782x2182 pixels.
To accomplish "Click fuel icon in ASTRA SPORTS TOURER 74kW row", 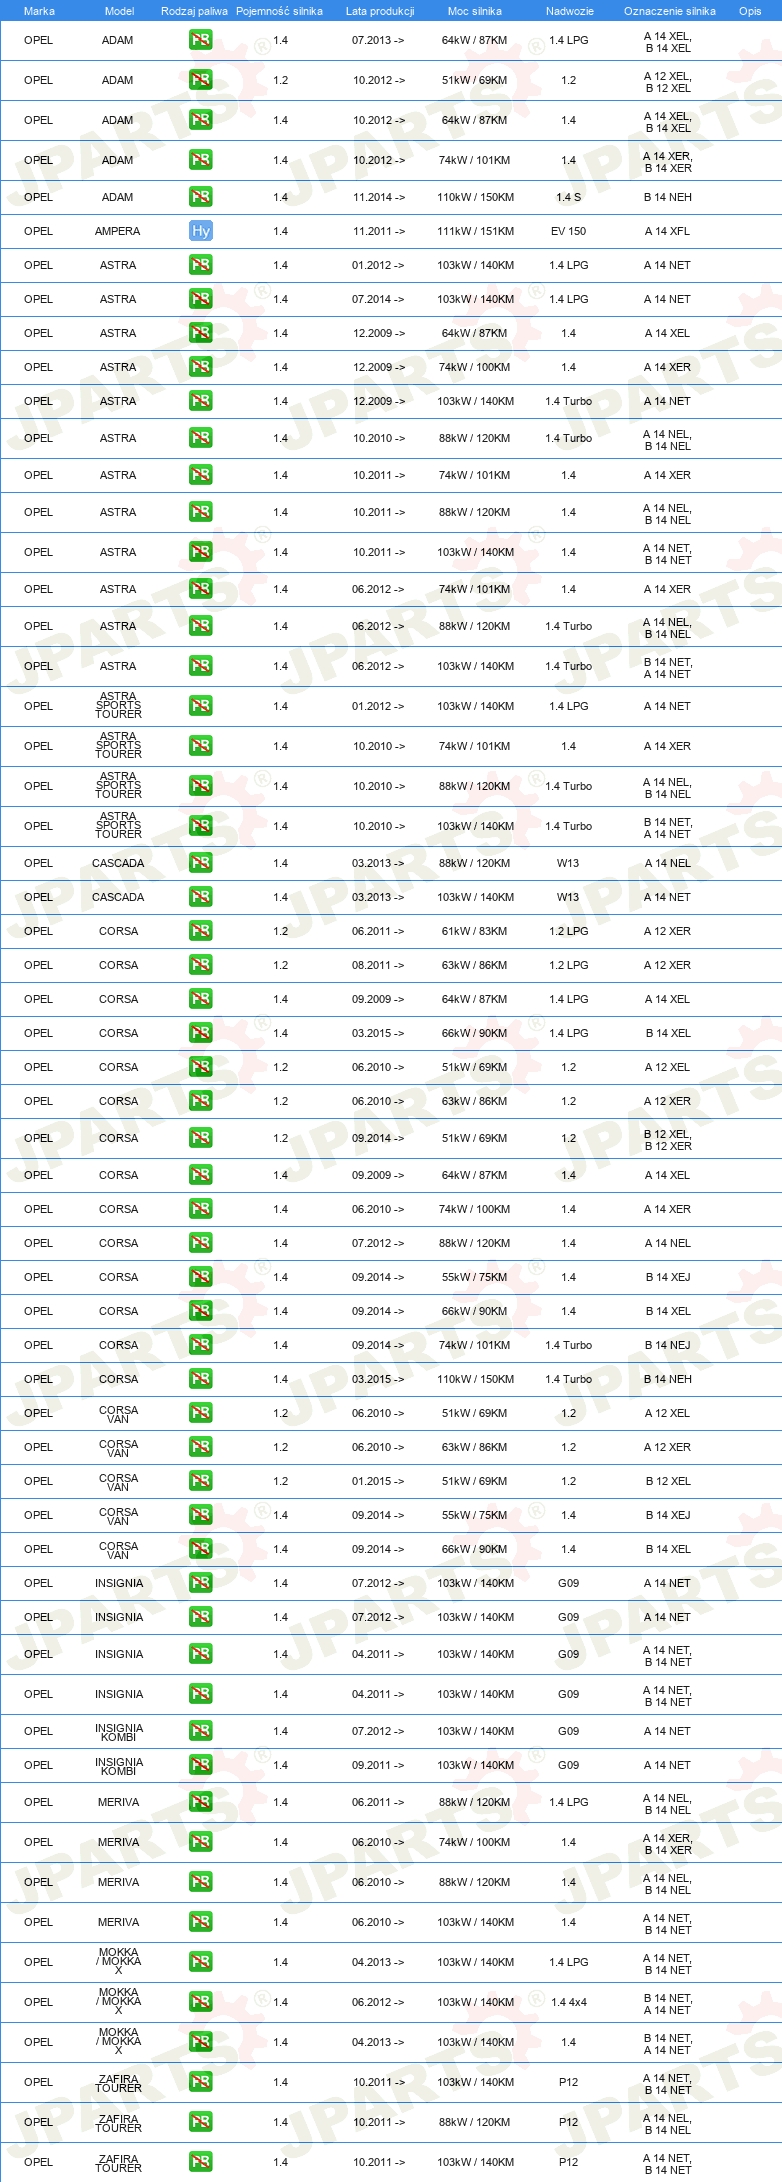I will pyautogui.click(x=200, y=746).
